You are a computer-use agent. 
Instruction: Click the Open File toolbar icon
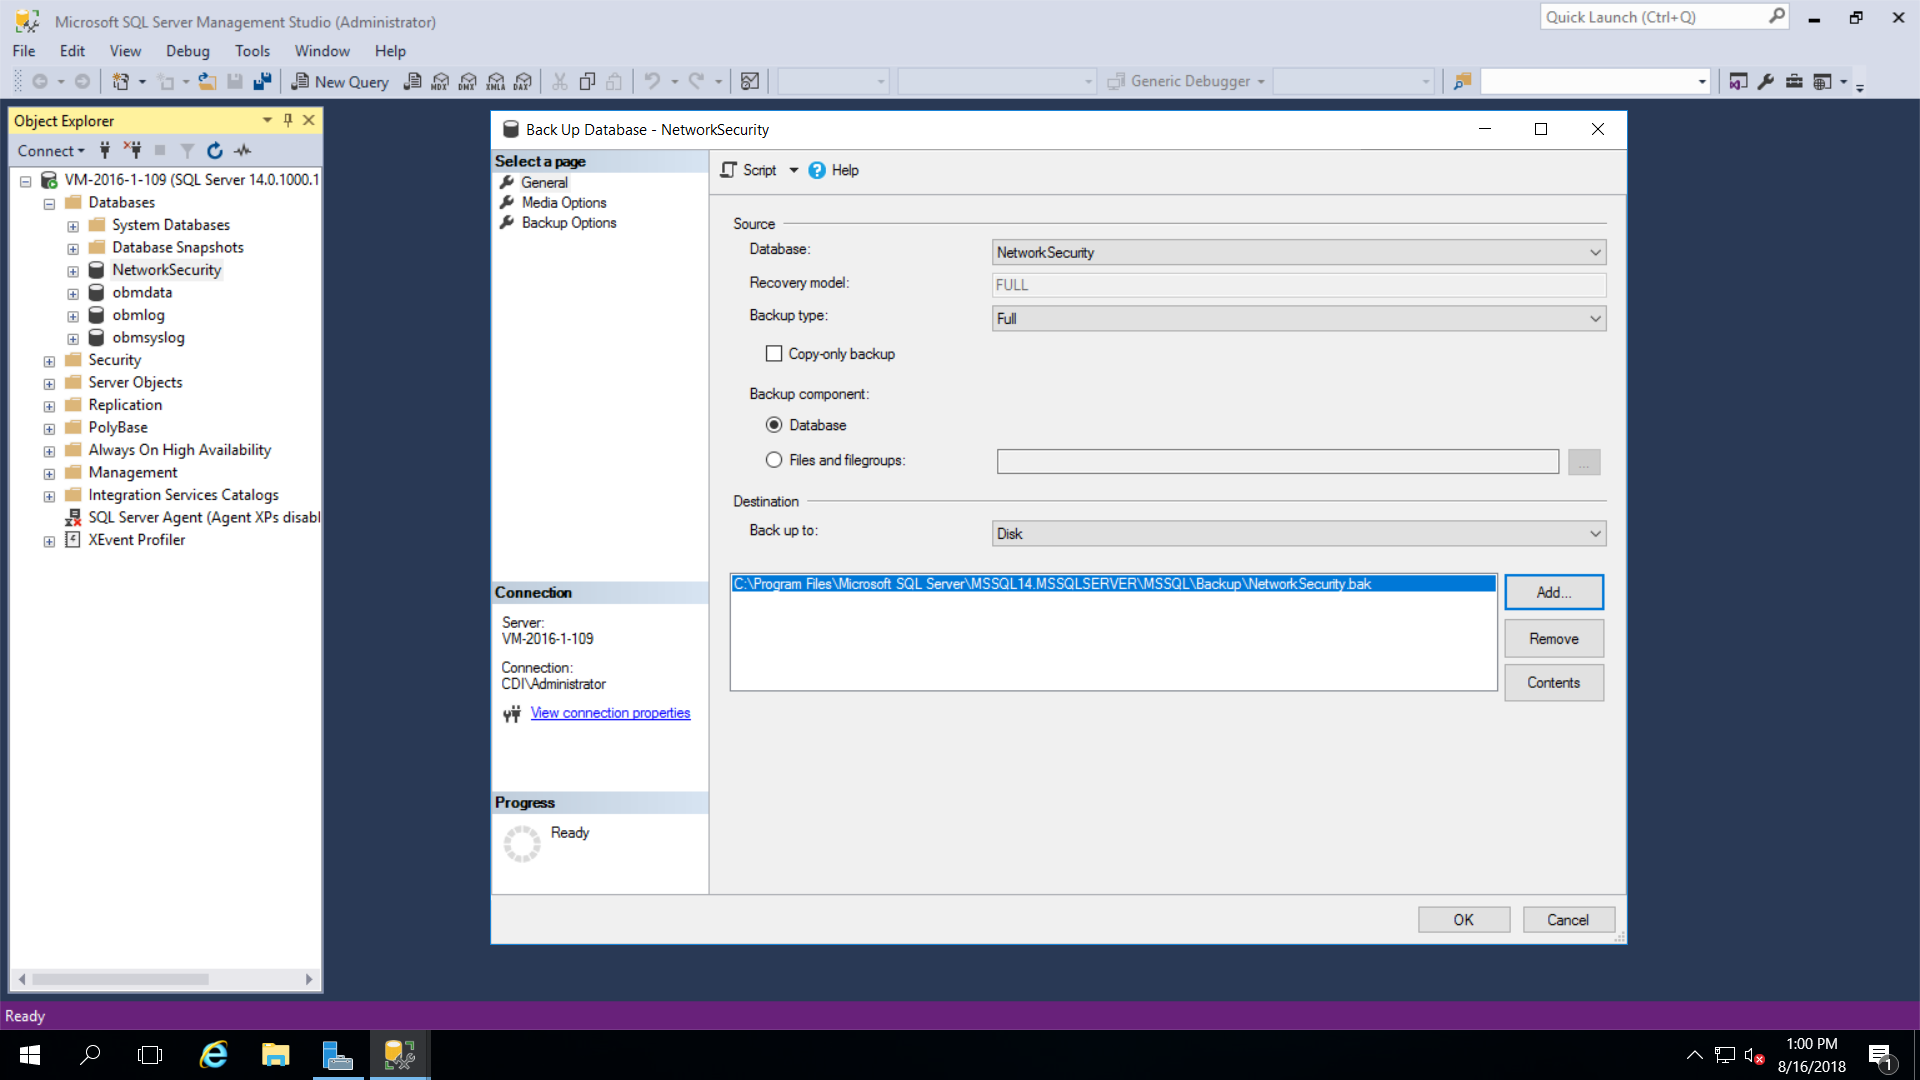(207, 82)
